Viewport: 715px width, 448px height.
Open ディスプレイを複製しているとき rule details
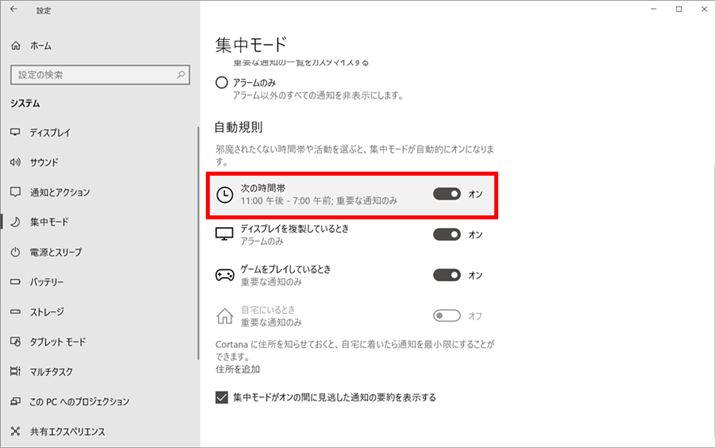pos(352,234)
